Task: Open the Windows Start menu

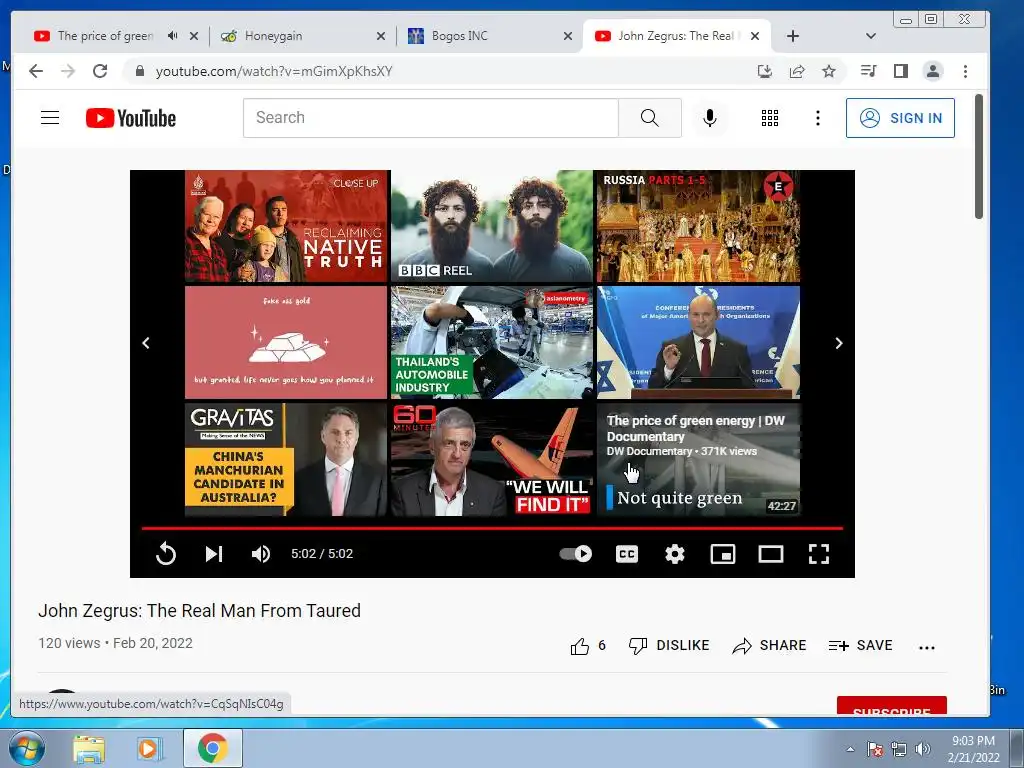Action: point(26,748)
